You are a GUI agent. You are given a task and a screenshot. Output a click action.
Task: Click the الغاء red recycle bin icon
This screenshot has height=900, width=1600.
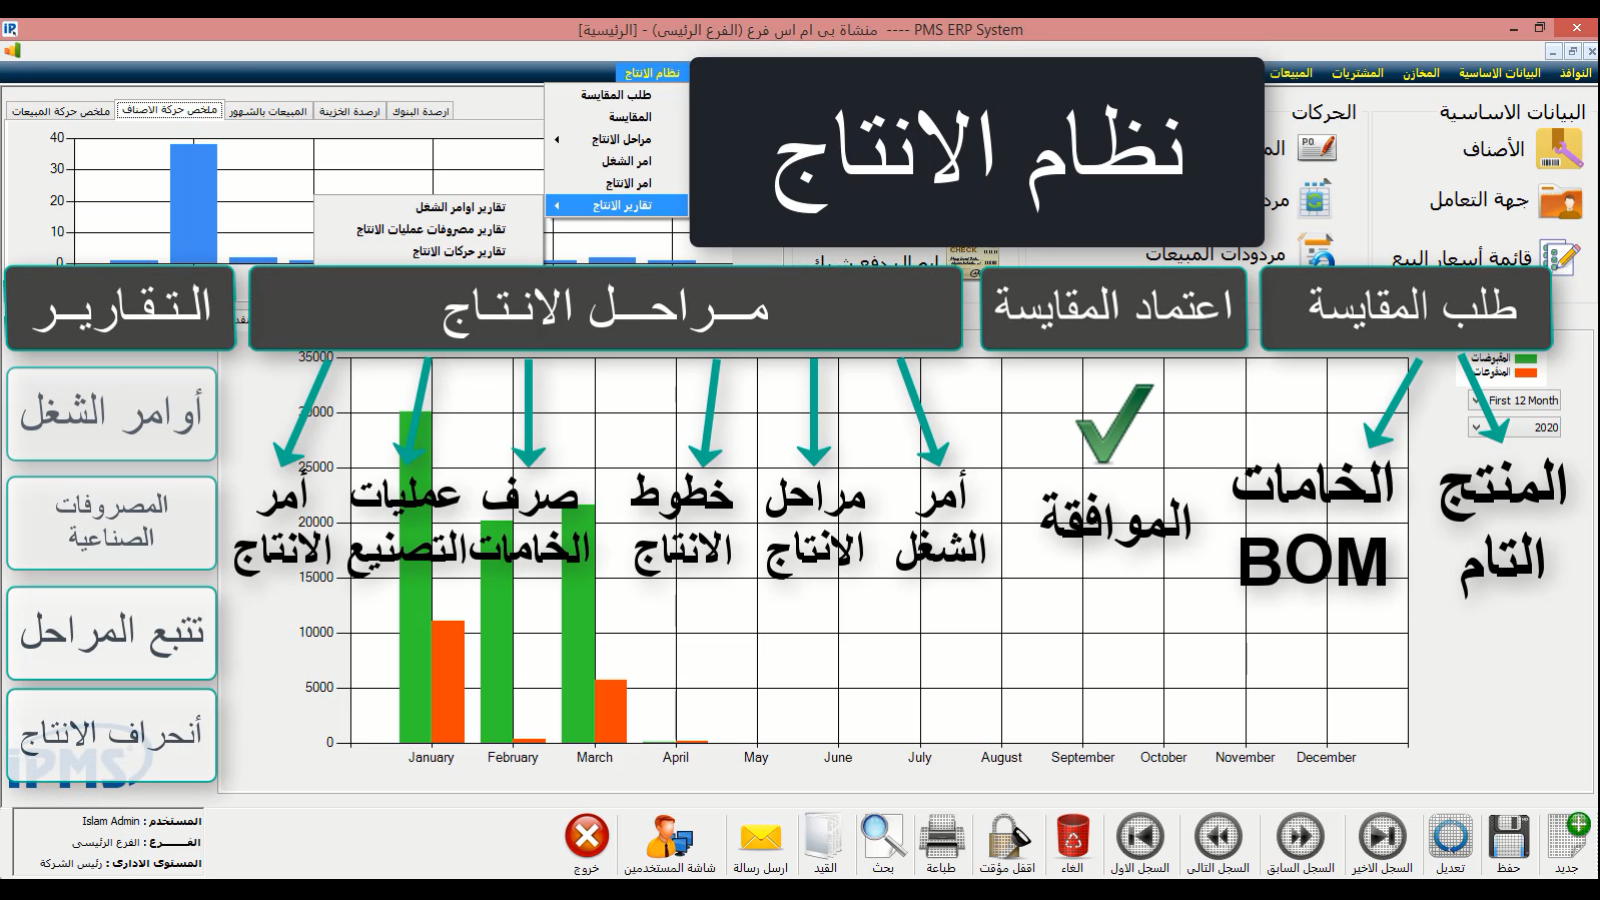click(x=1072, y=837)
